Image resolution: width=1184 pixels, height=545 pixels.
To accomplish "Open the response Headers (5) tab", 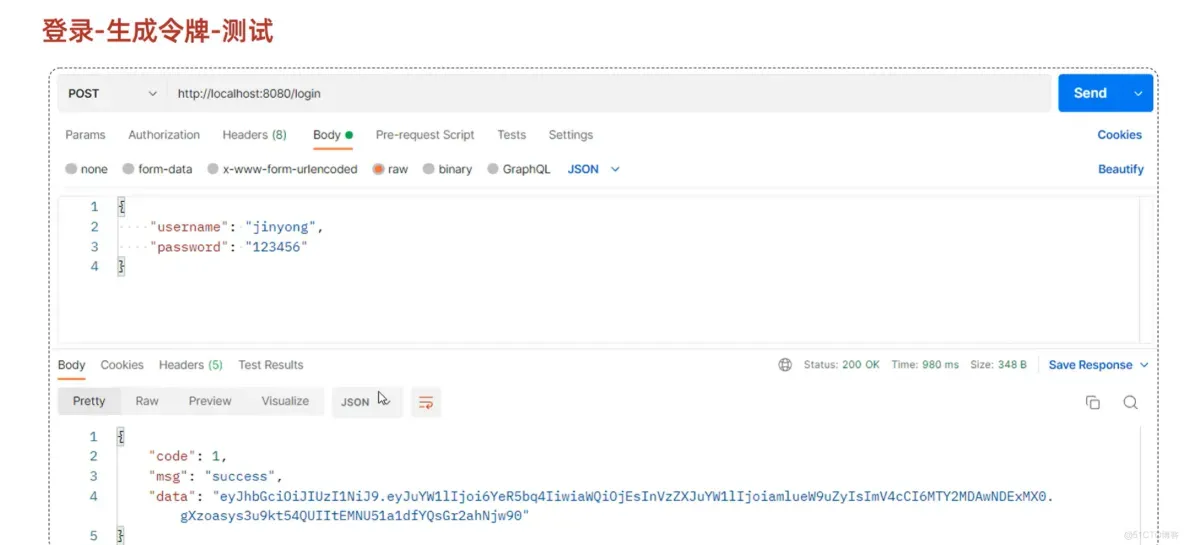I will pyautogui.click(x=190, y=365).
